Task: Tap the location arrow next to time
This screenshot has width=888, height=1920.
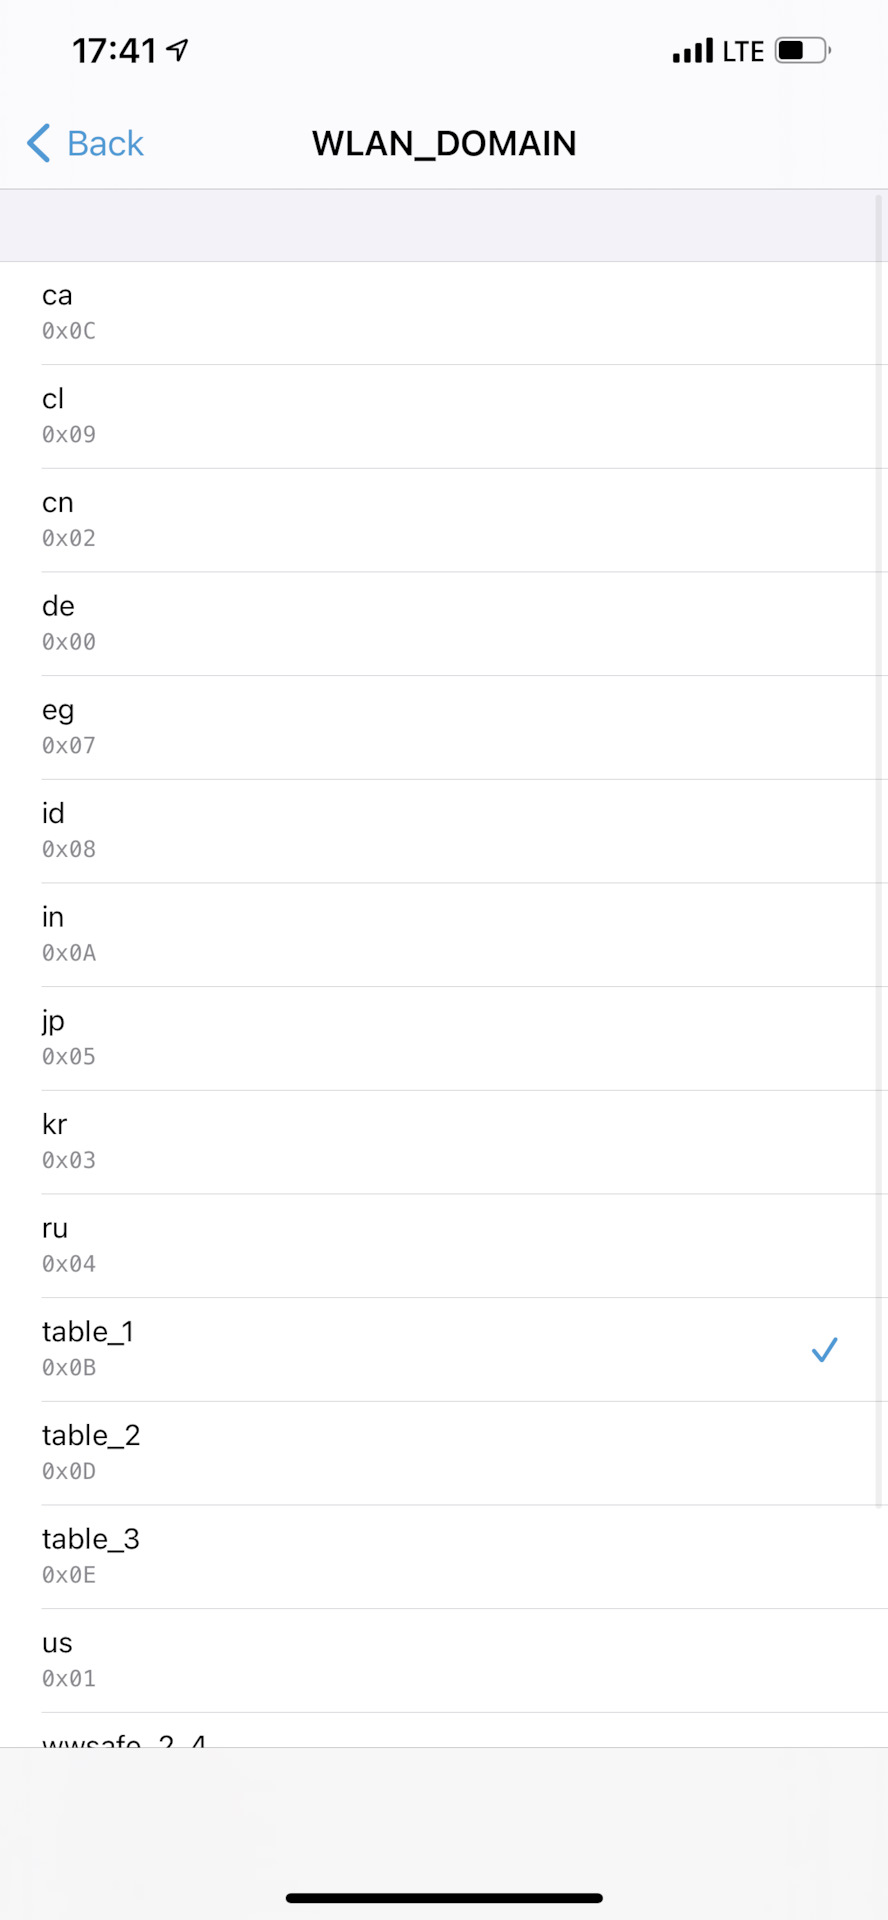Action: [178, 50]
